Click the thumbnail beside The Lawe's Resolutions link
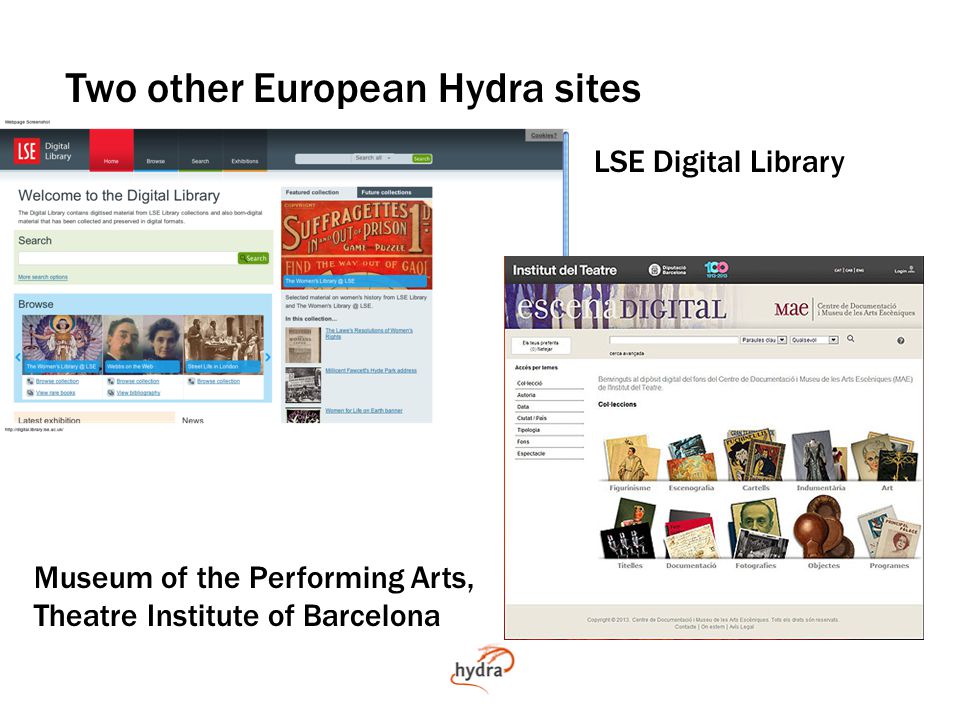Viewport: 960px width, 720px height. tap(303, 345)
